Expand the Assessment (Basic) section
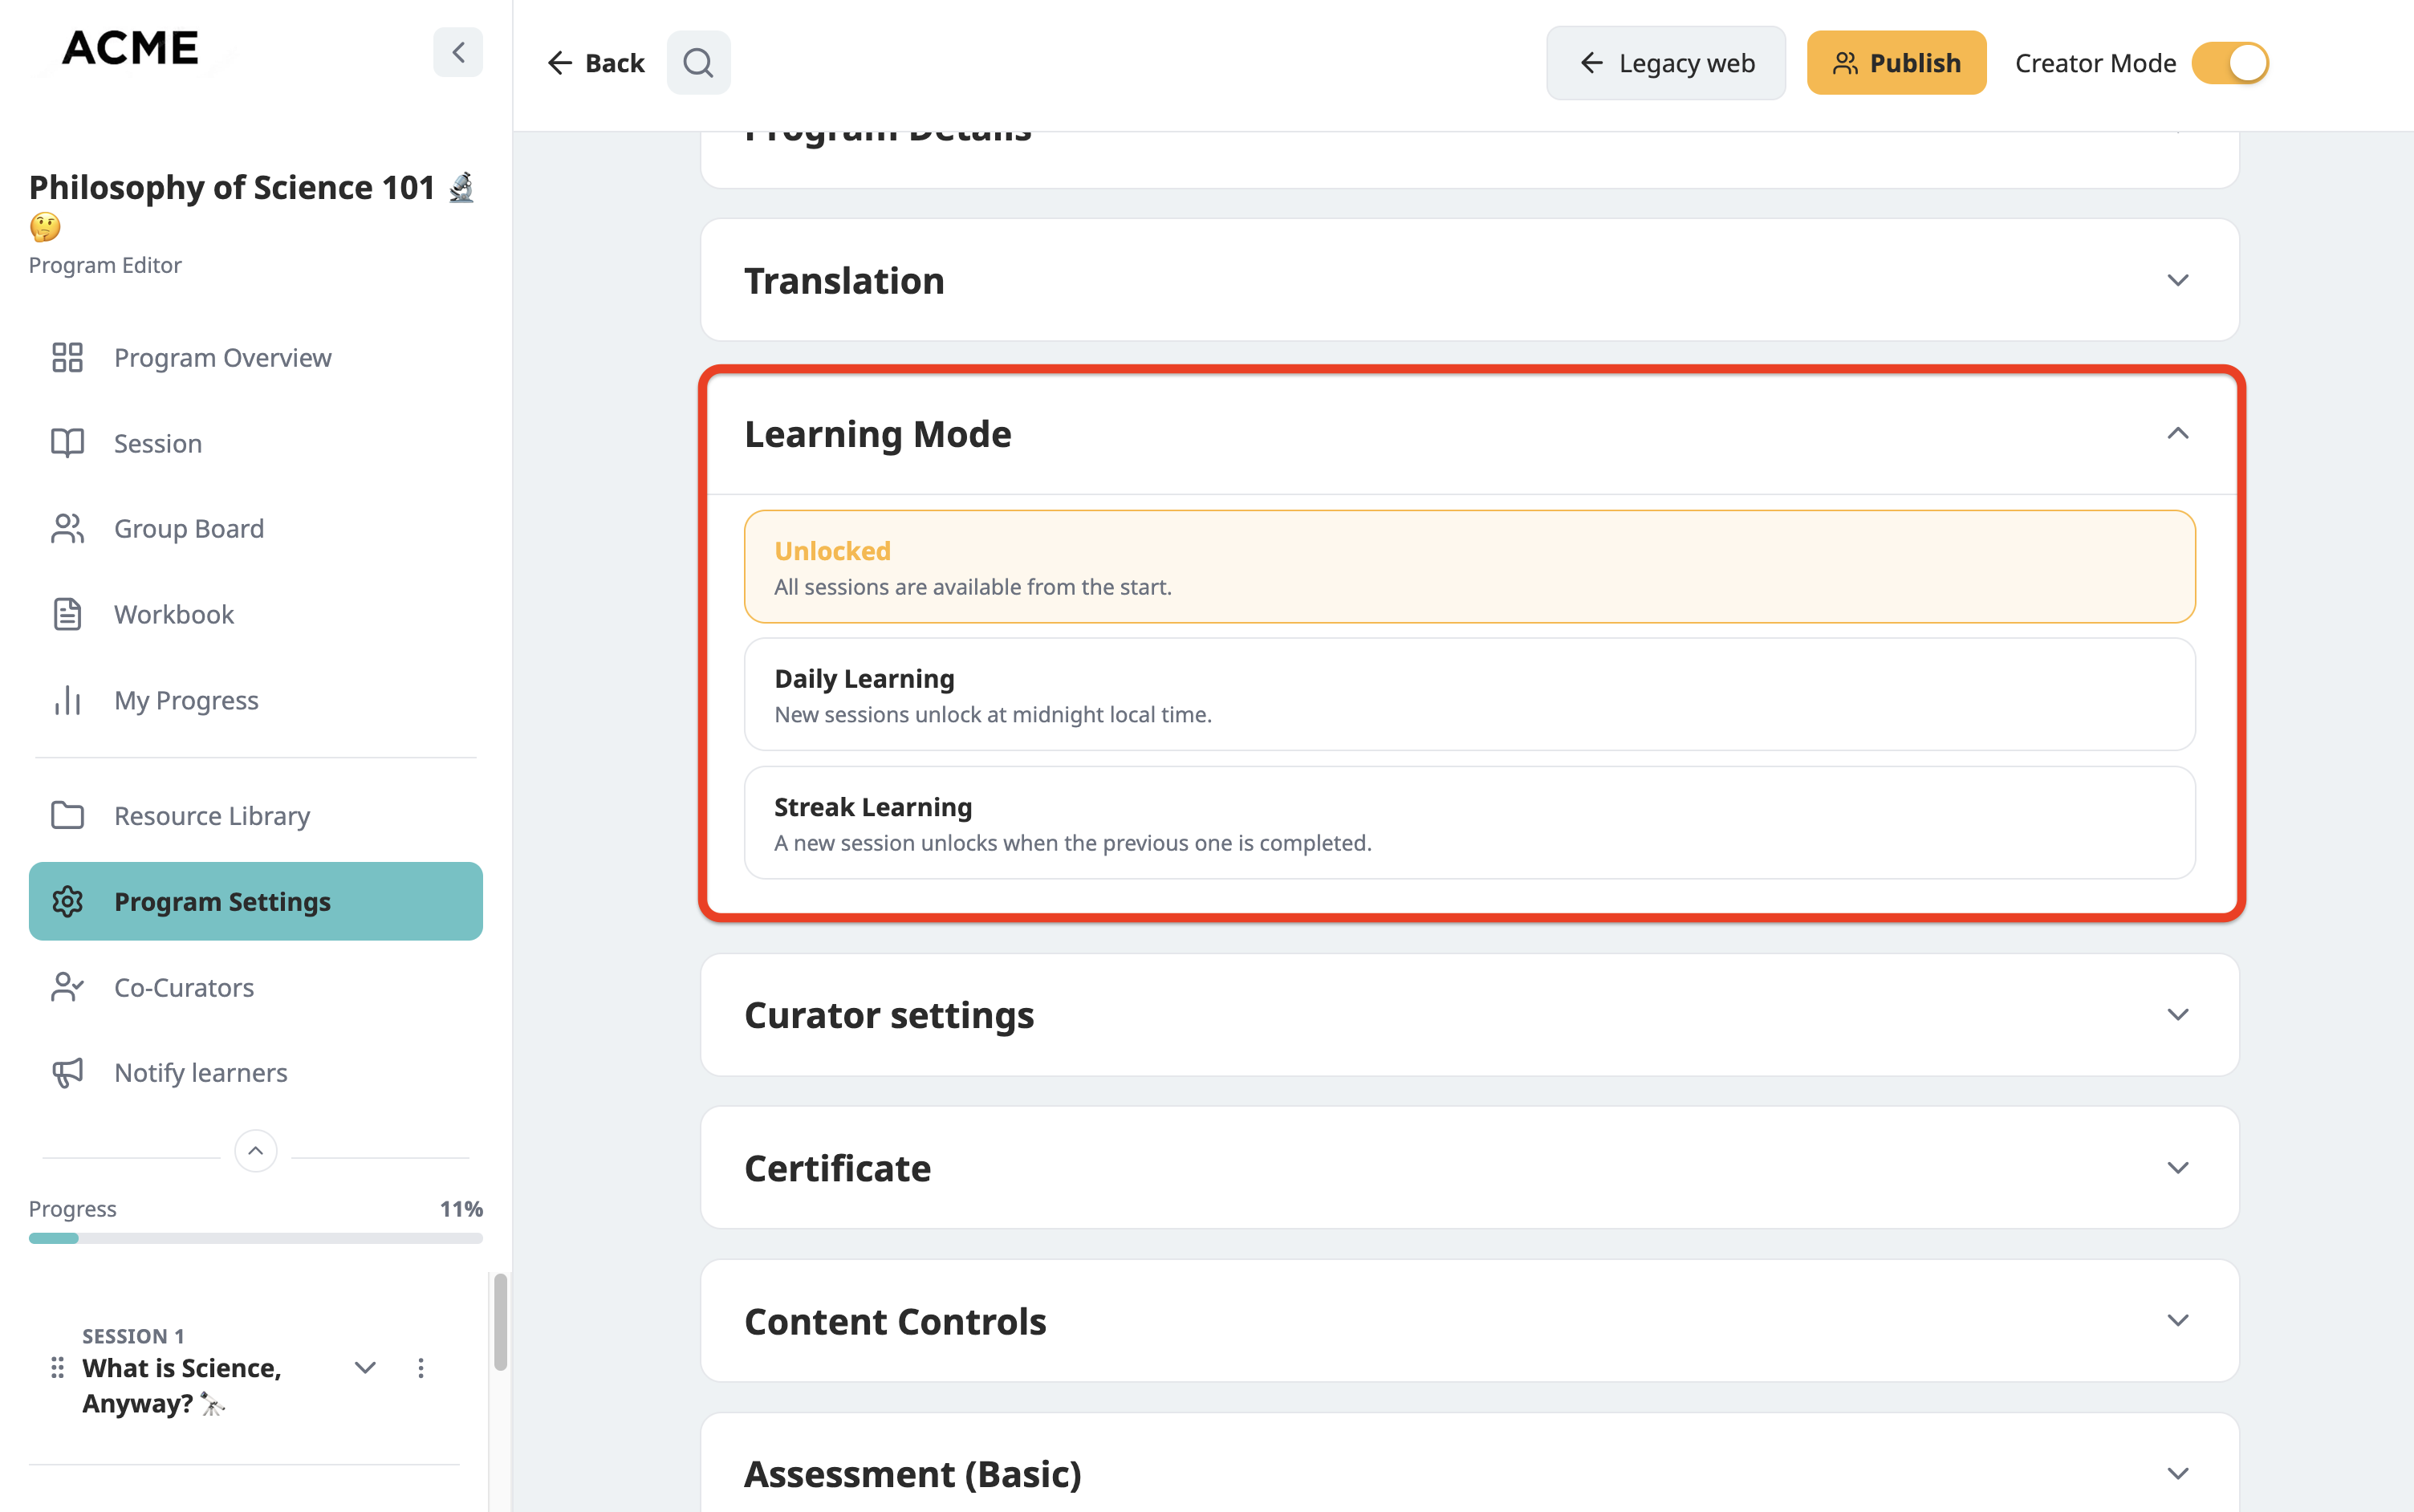2414x1512 pixels. 2178,1474
